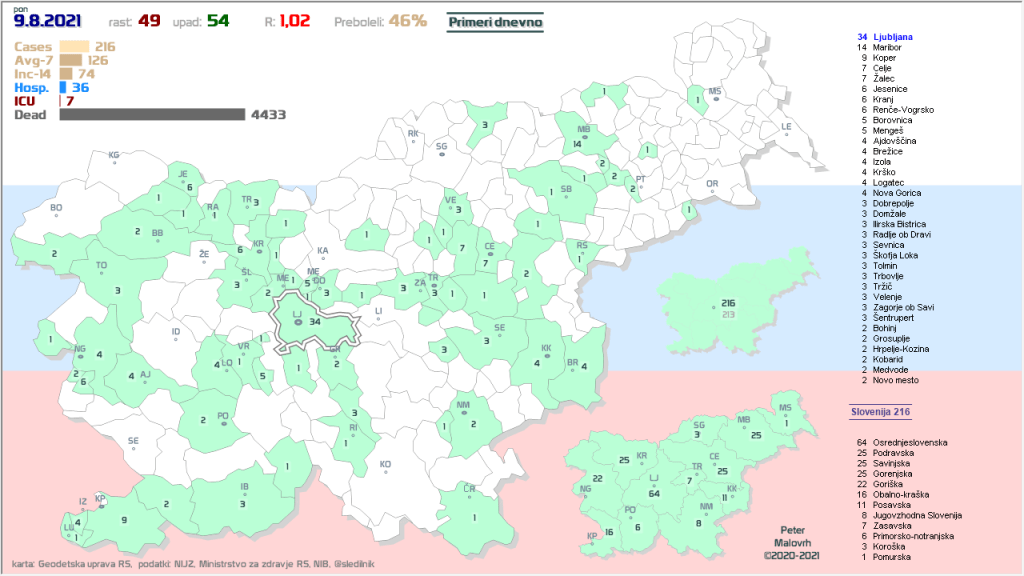
Task: Click the ID map marker
Action: 176,332
